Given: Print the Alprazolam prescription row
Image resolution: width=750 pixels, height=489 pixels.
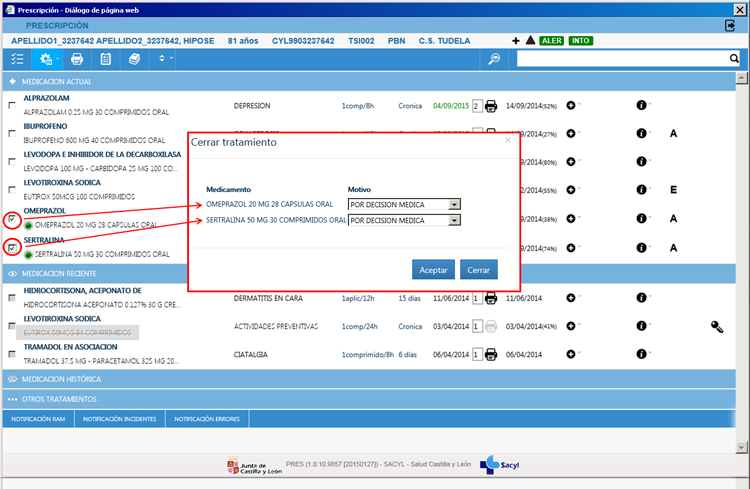Looking at the screenshot, I should [x=491, y=105].
